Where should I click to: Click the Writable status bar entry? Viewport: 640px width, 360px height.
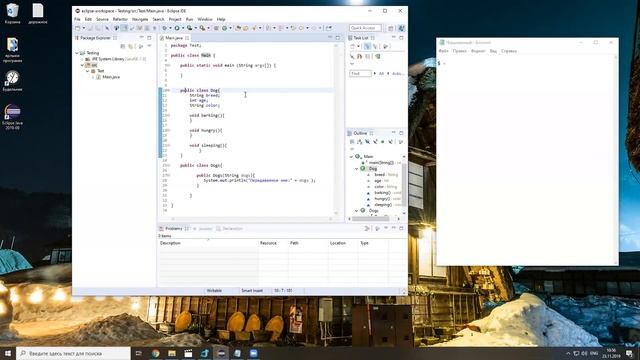click(x=214, y=291)
